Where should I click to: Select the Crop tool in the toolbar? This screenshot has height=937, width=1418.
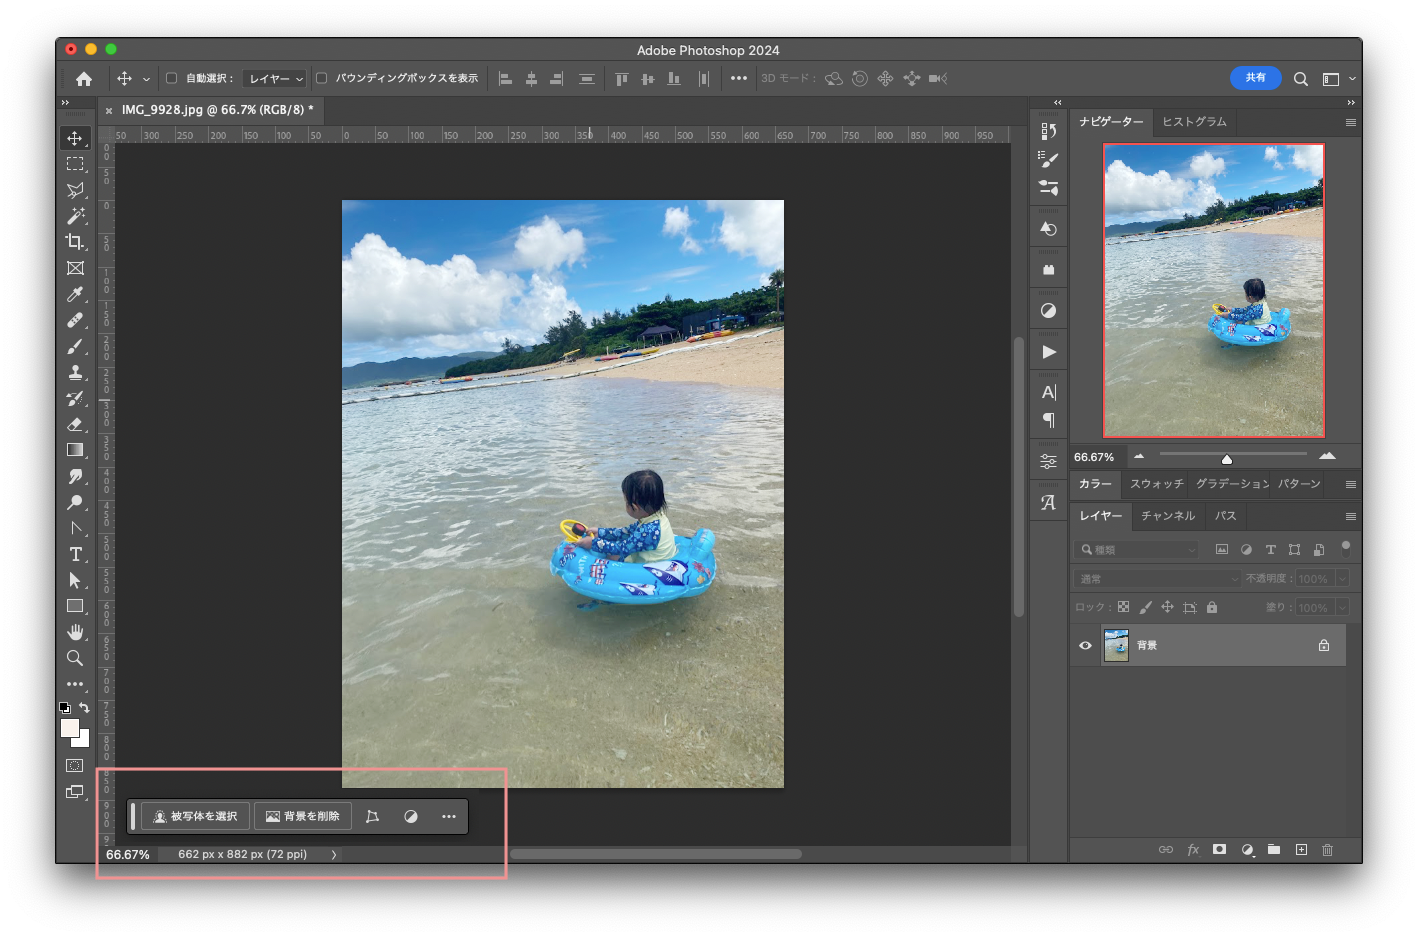coord(75,242)
